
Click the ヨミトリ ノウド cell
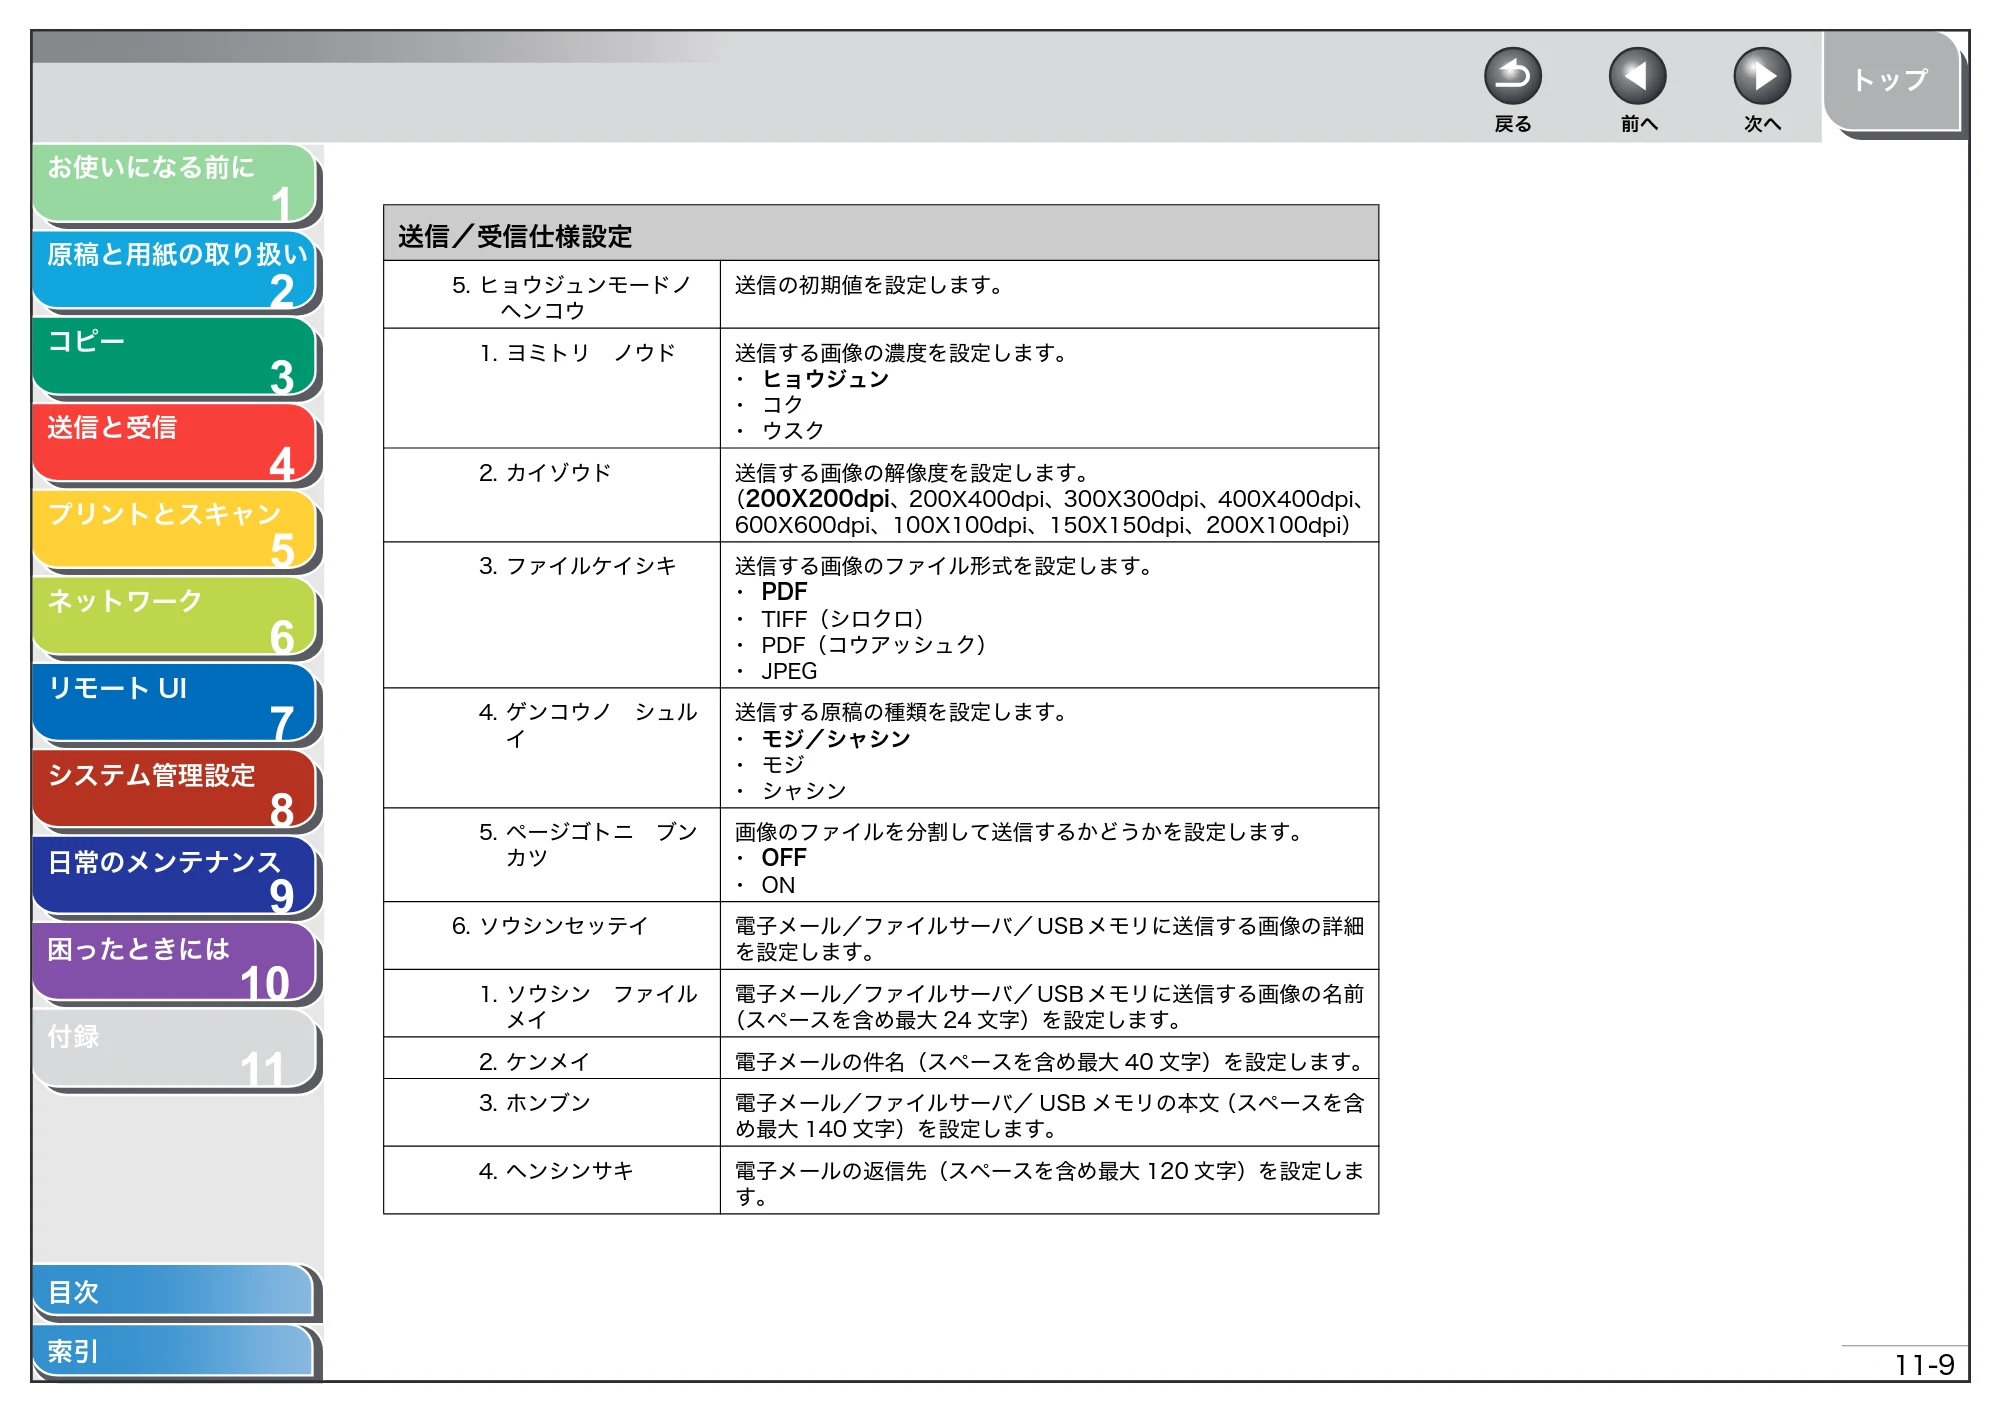tap(552, 388)
